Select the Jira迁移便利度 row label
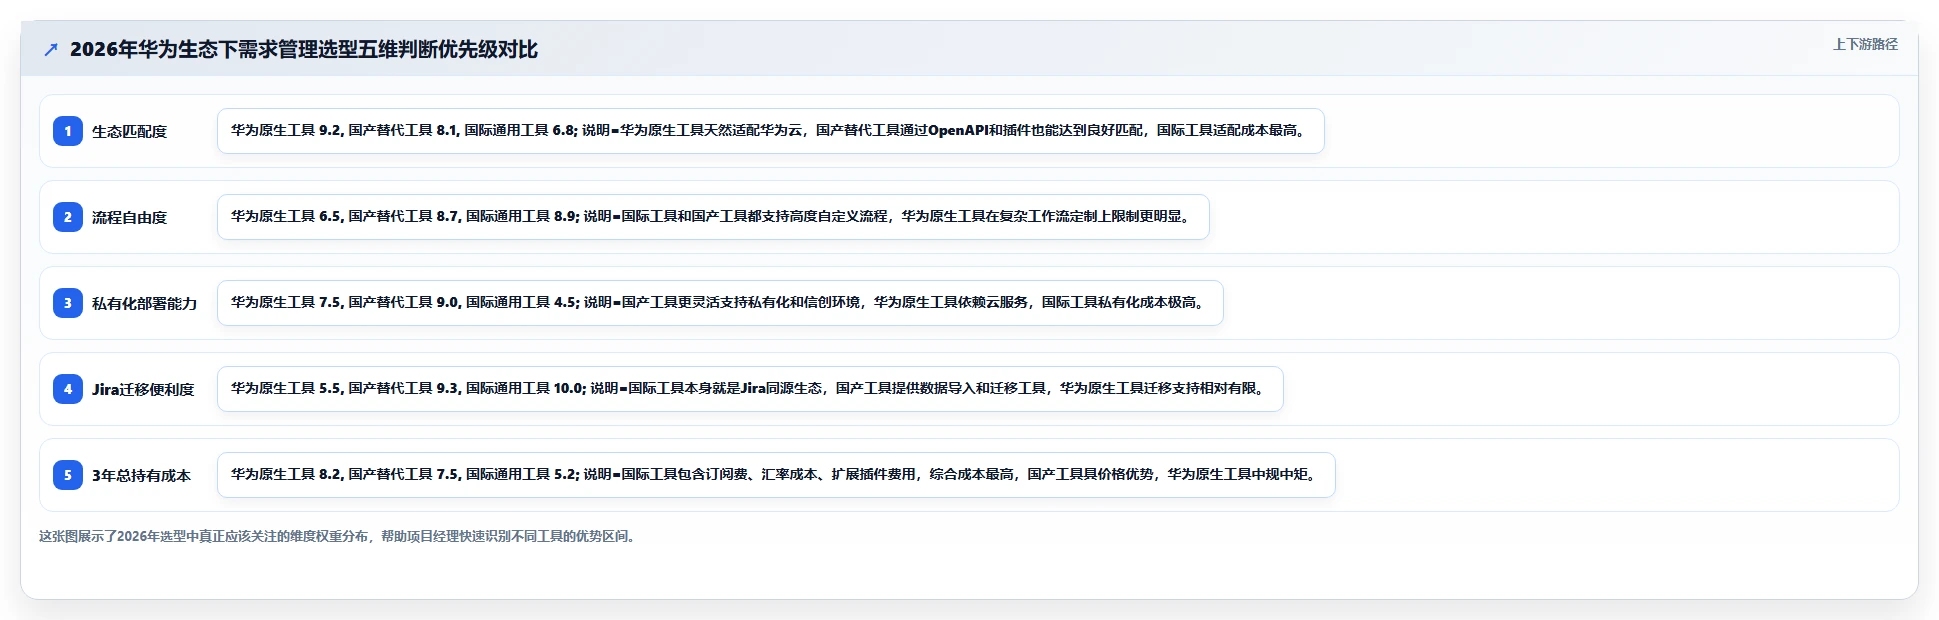The width and height of the screenshot is (1939, 620). pyautogui.click(x=143, y=389)
